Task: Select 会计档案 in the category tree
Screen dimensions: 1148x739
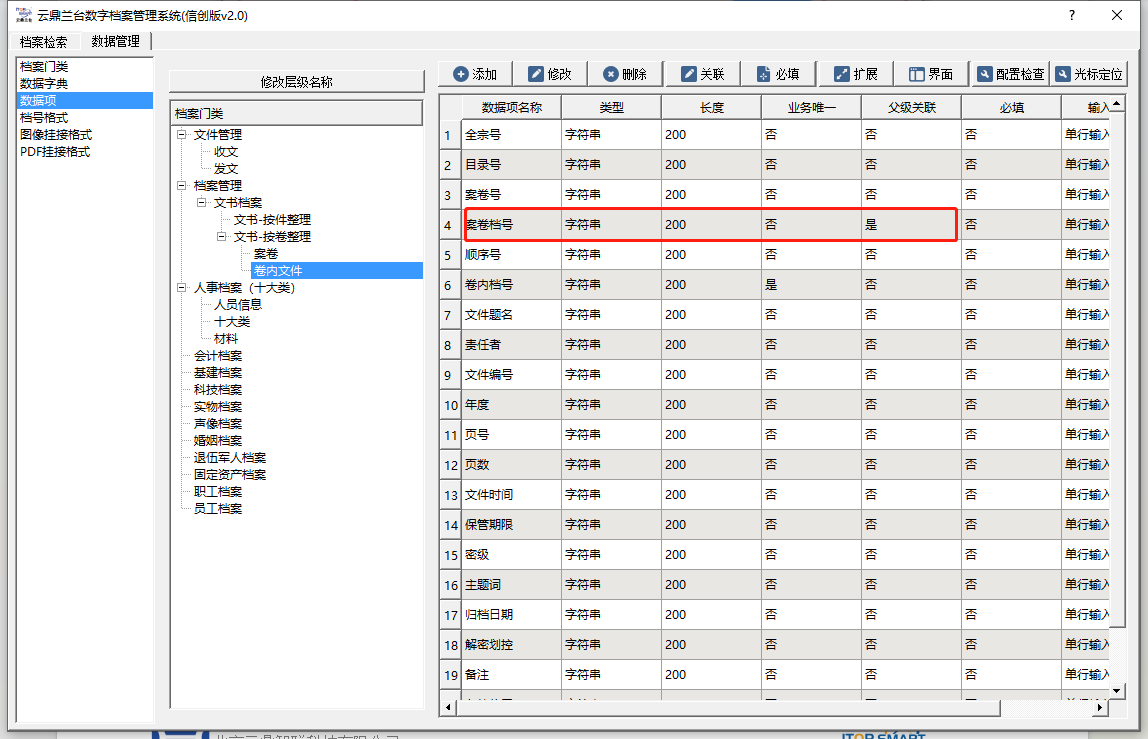Action: click(x=218, y=356)
